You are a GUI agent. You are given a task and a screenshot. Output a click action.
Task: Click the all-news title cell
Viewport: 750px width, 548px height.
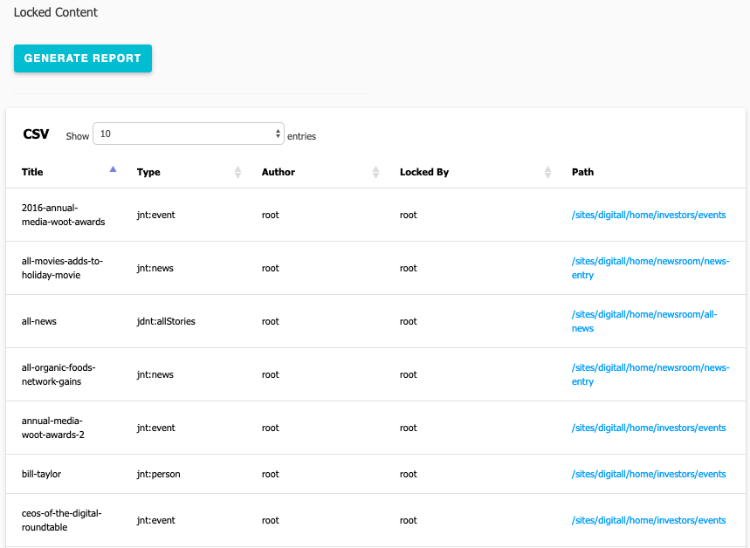37,321
